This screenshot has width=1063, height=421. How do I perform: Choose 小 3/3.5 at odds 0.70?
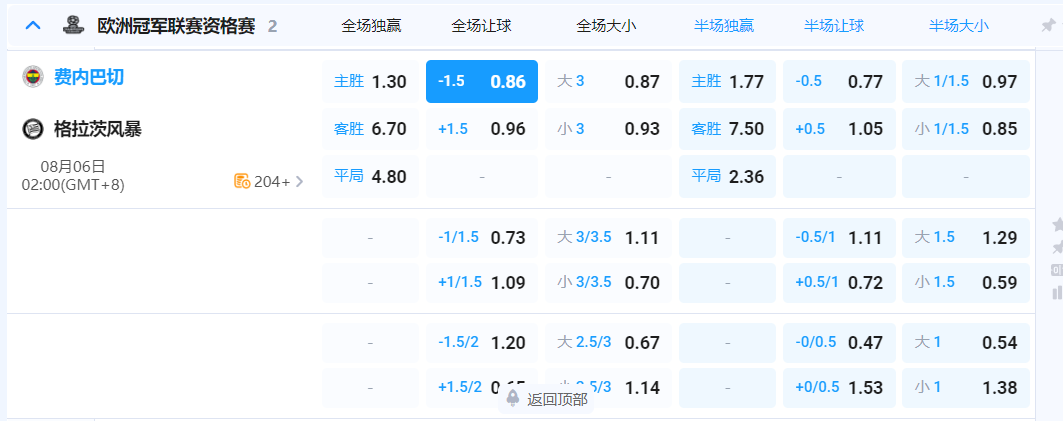[x=608, y=283]
